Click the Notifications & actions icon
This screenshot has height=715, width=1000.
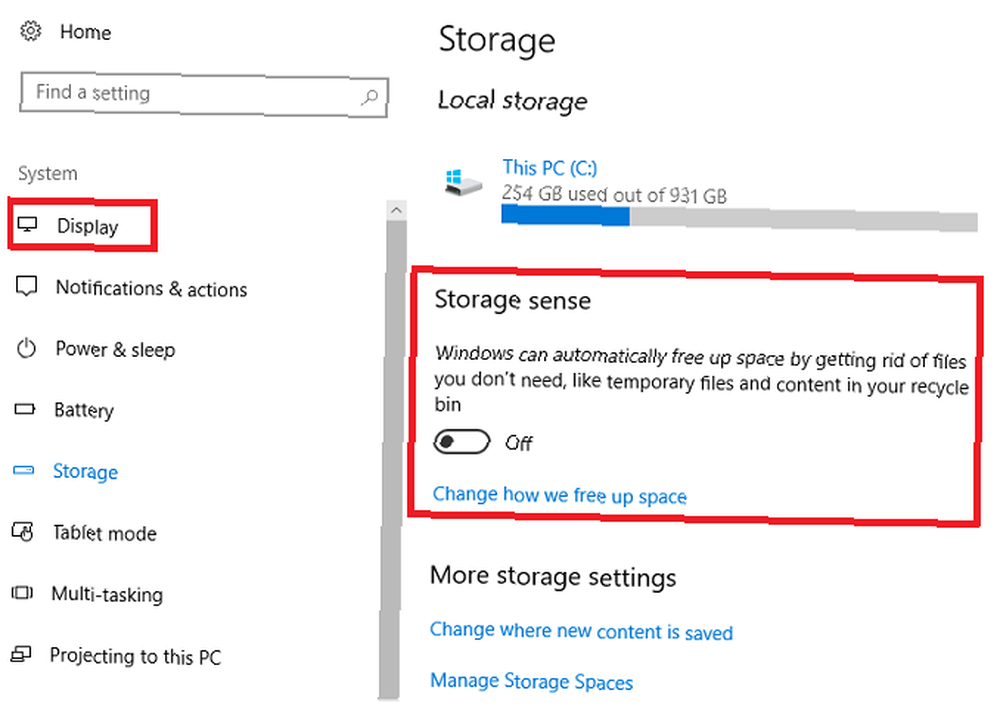pos(26,286)
